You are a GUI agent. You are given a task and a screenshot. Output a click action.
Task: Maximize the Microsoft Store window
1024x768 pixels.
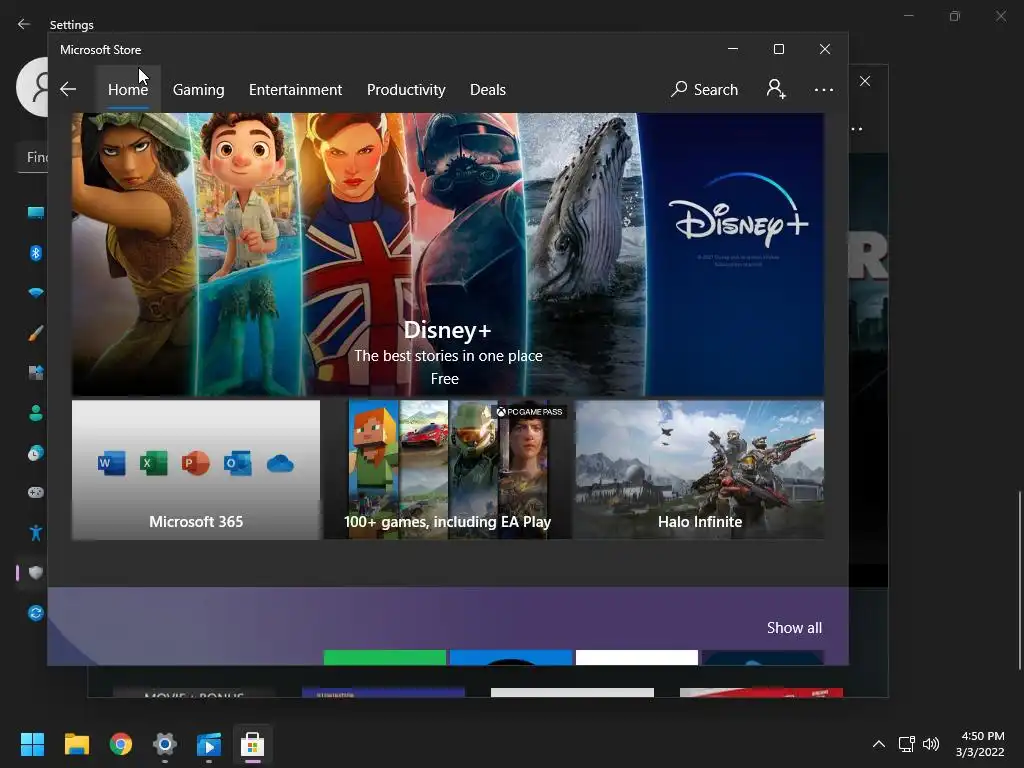(x=778, y=50)
